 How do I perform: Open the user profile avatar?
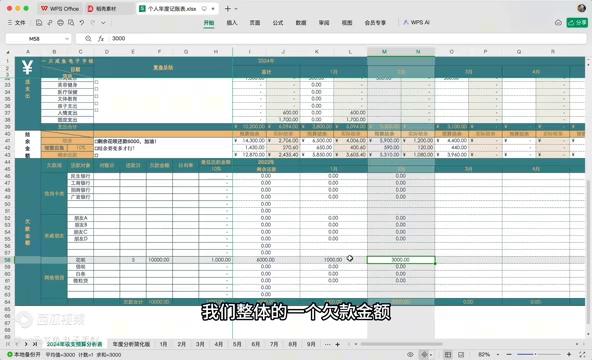[x=581, y=8]
